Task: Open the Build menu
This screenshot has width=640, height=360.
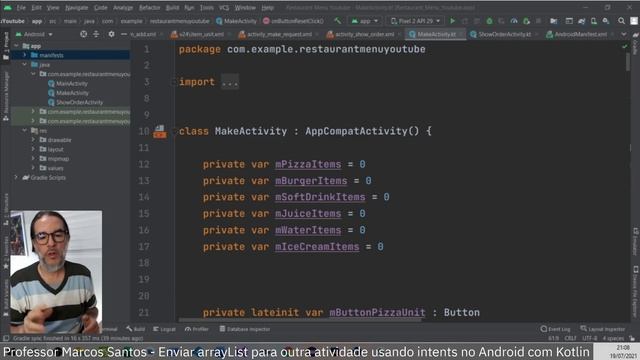Action: coord(172,7)
